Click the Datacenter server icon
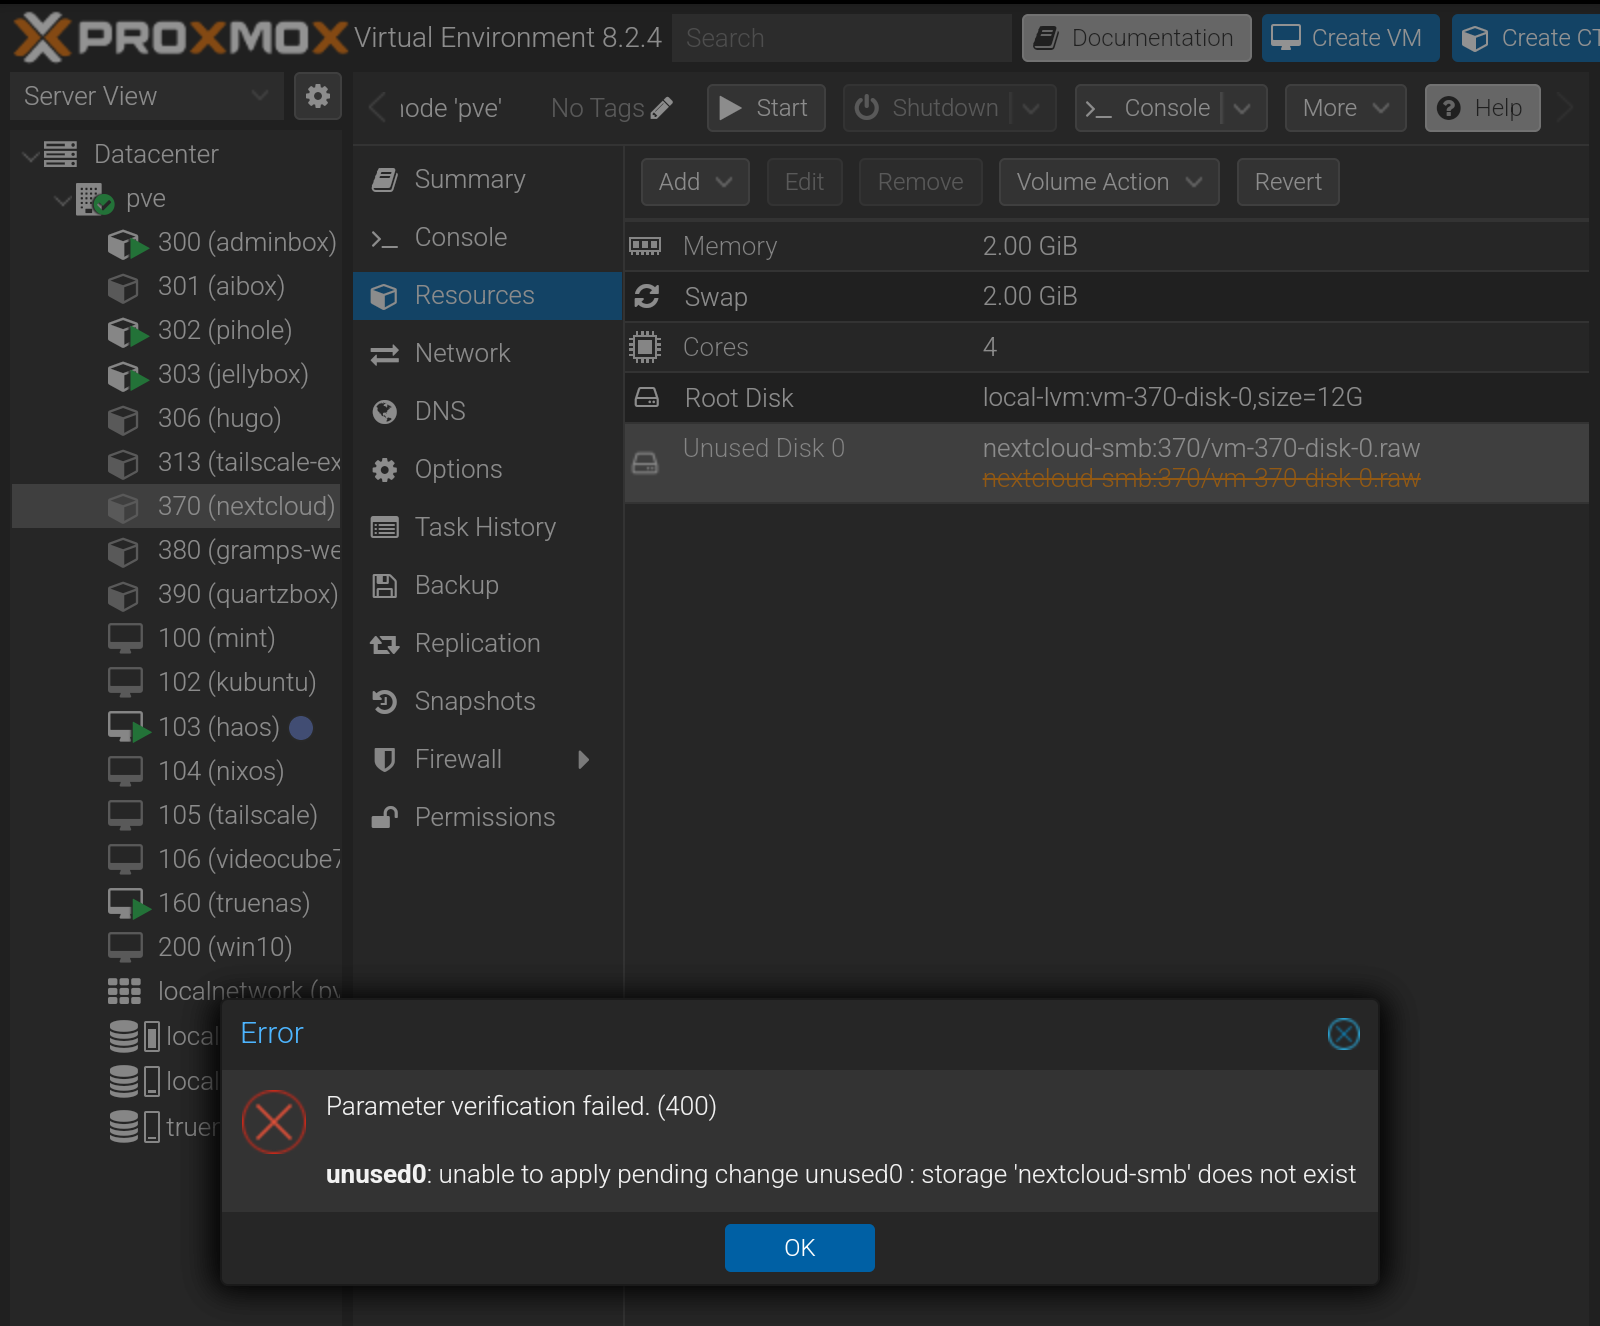The height and width of the screenshot is (1326, 1600). [60, 154]
